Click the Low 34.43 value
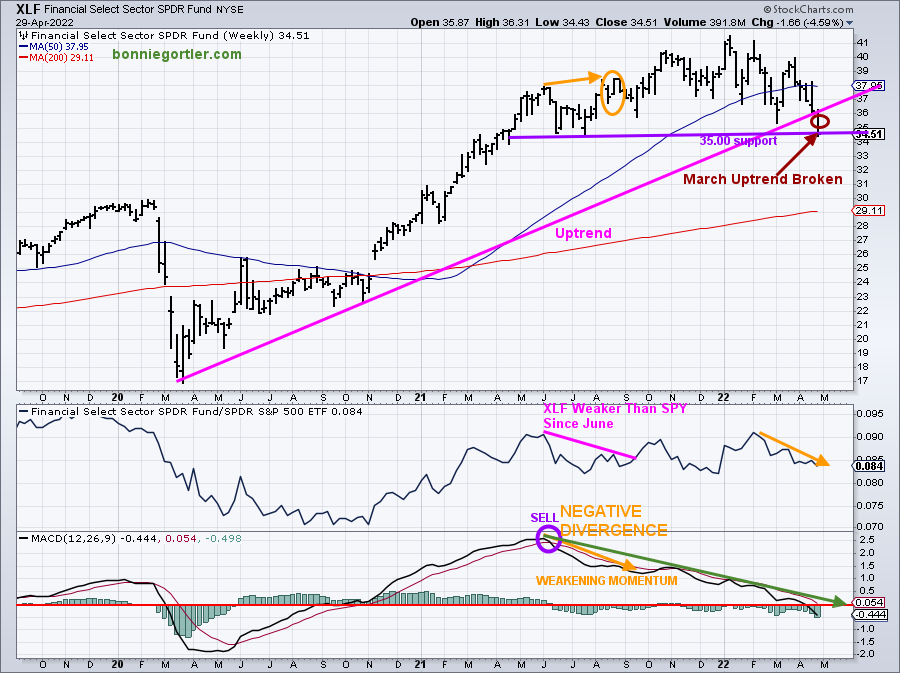Screen dimensions: 900x673 coord(562,22)
